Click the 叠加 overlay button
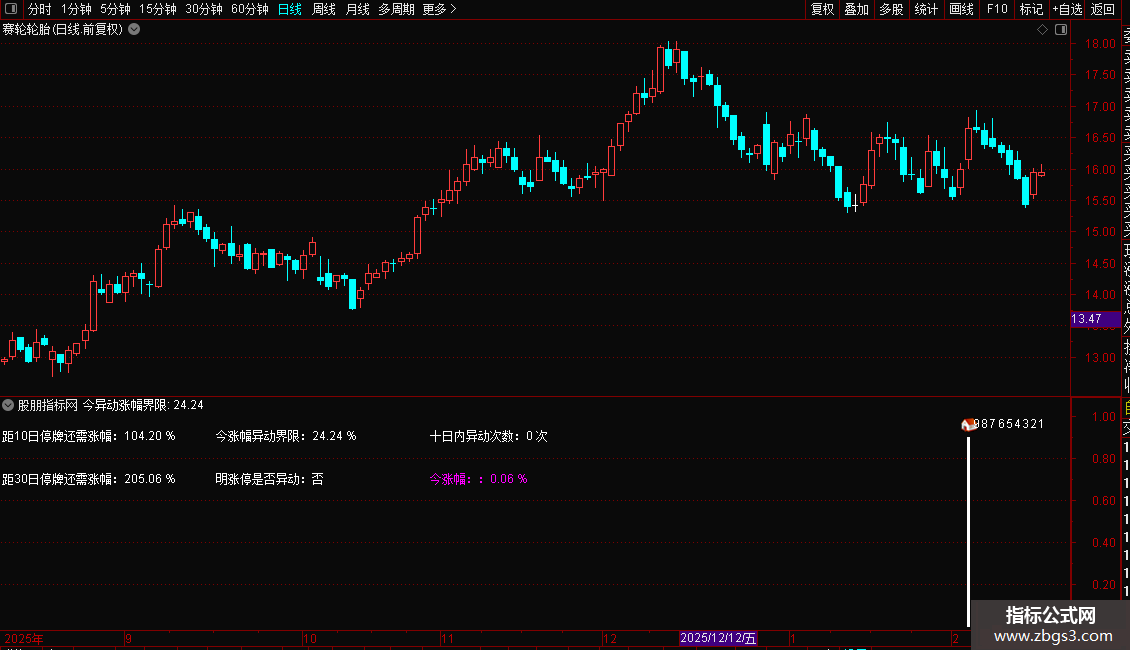 click(857, 9)
